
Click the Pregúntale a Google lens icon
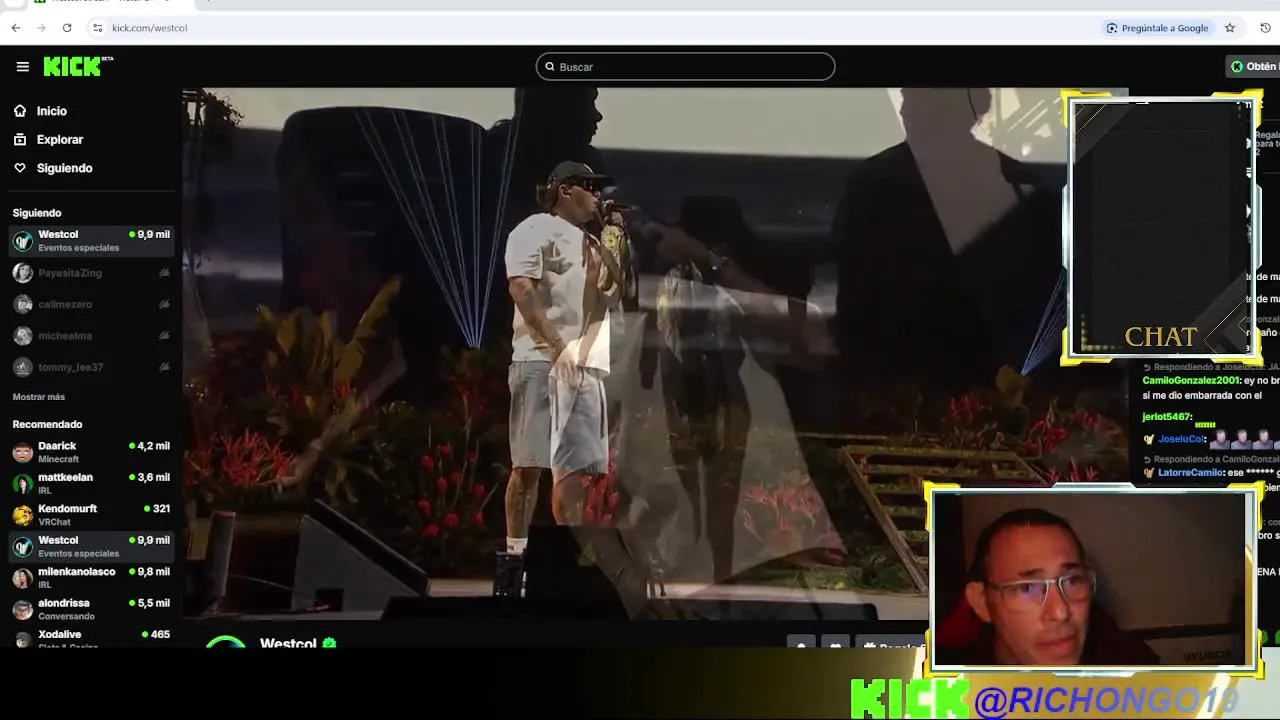1112,28
